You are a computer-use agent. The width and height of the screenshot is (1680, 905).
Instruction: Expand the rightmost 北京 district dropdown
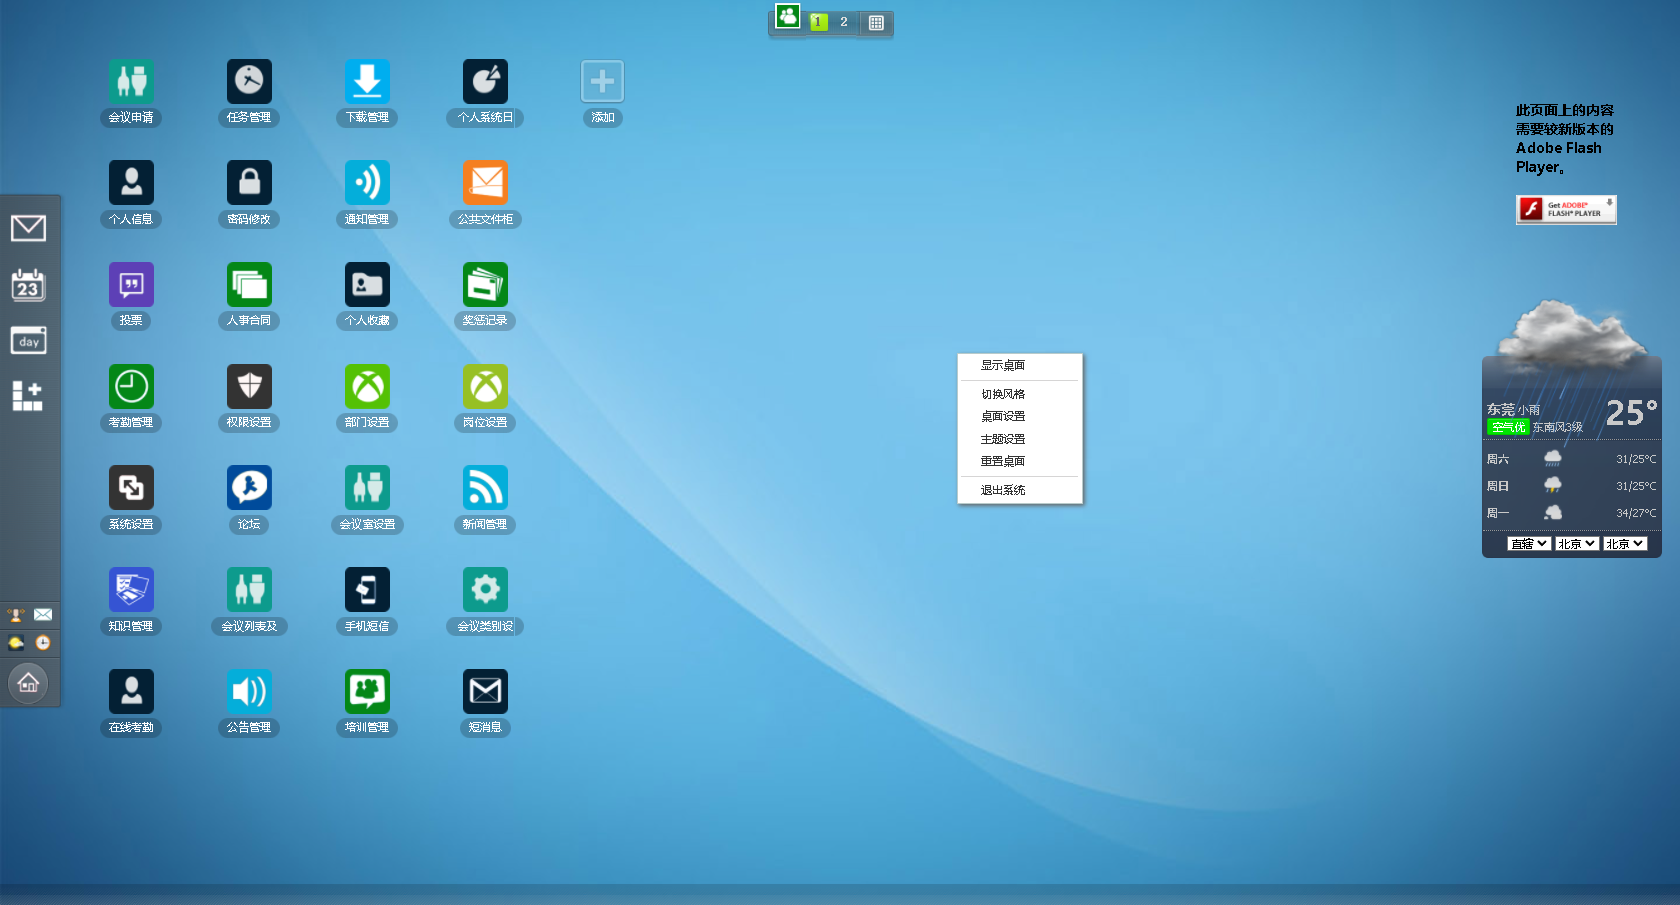pos(1624,544)
